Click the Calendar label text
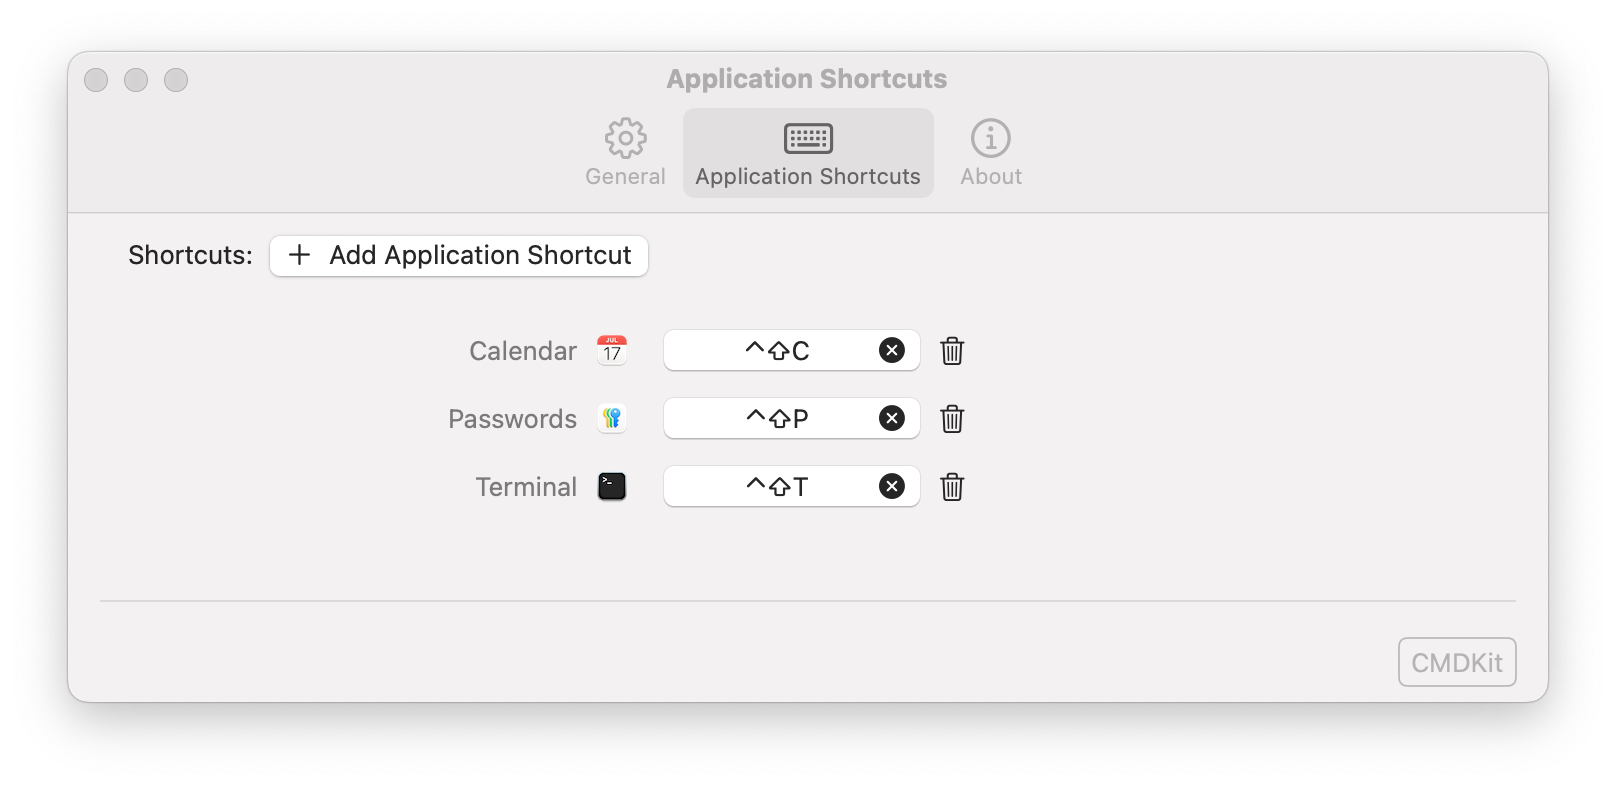The width and height of the screenshot is (1616, 786). 523,351
